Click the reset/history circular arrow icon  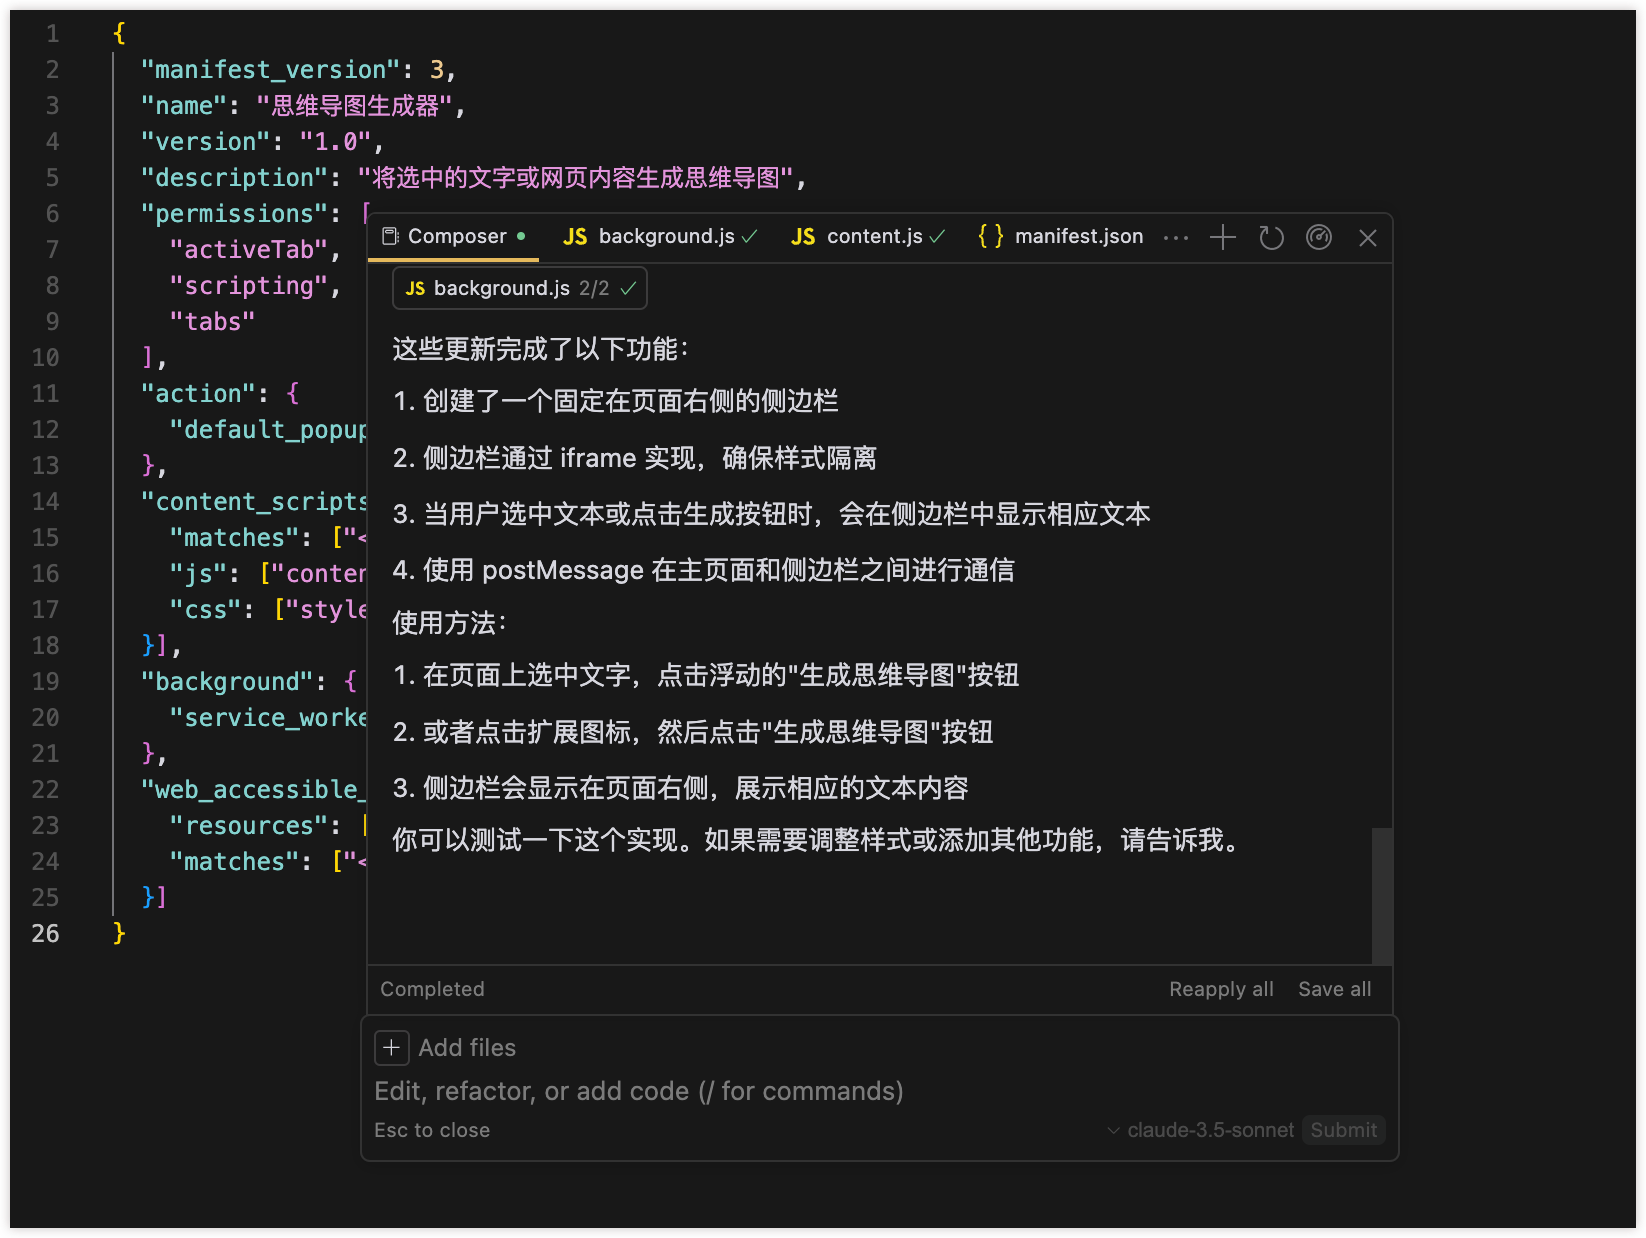tap(1271, 237)
